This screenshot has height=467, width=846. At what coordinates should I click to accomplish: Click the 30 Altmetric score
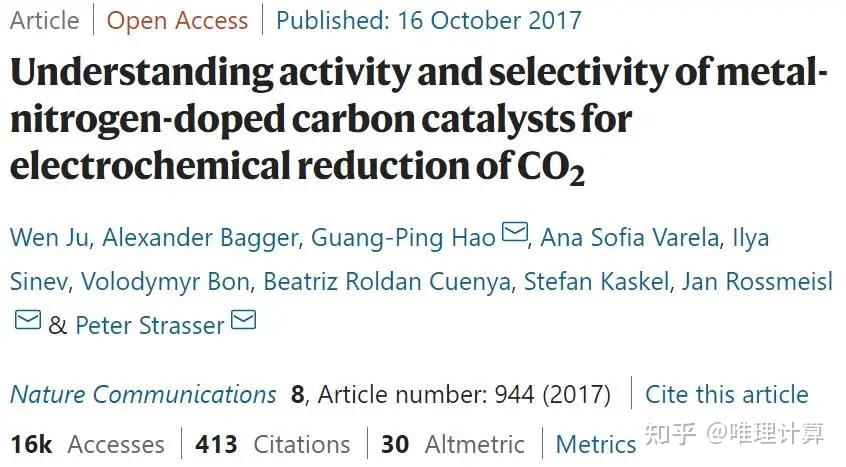(x=453, y=444)
